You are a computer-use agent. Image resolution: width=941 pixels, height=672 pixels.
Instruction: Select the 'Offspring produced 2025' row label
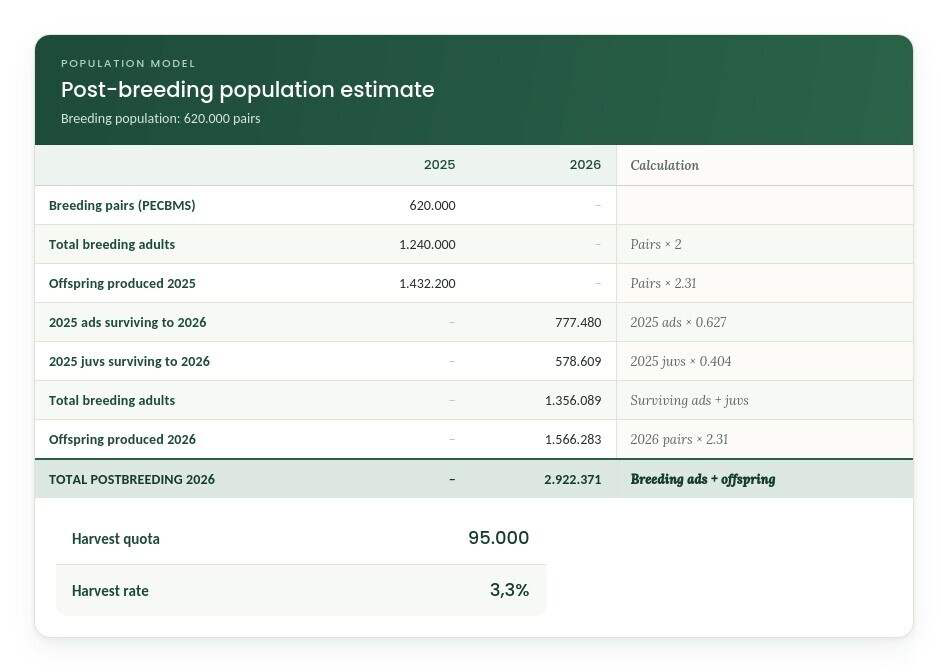pyautogui.click(x=122, y=283)
